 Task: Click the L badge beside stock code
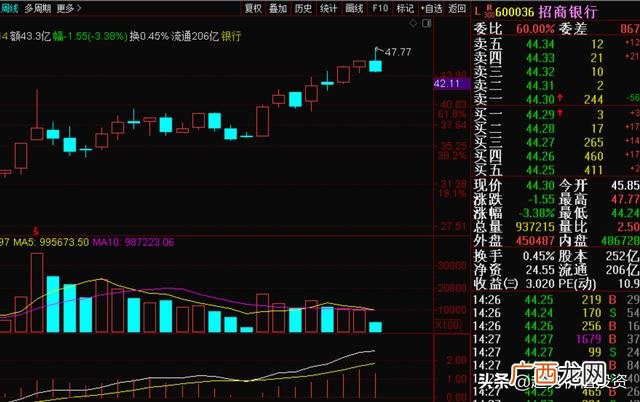coord(477,11)
